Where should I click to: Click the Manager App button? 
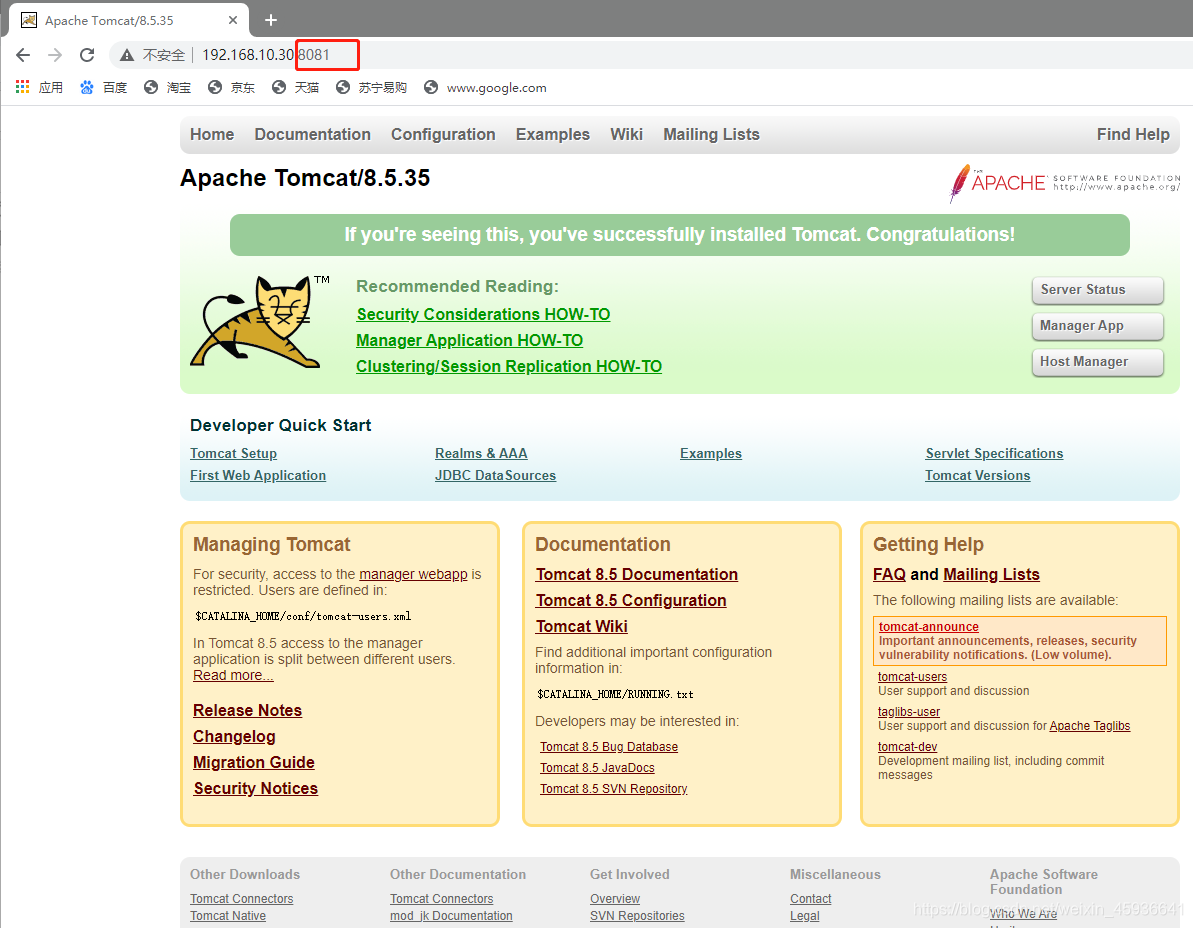tap(1097, 326)
